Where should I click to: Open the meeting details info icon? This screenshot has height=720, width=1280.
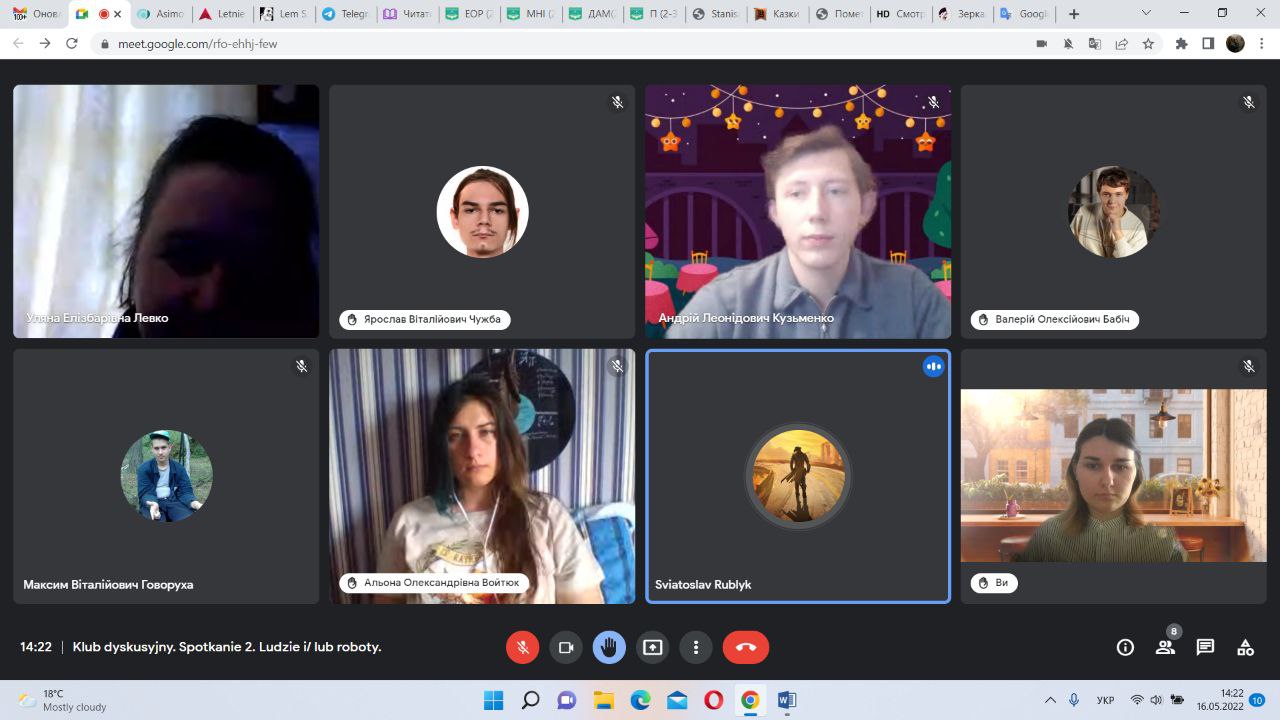click(1125, 647)
